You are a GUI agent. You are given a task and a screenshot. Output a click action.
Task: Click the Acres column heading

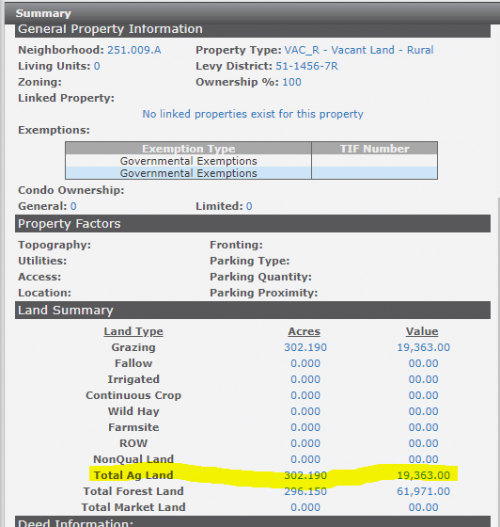[304, 331]
